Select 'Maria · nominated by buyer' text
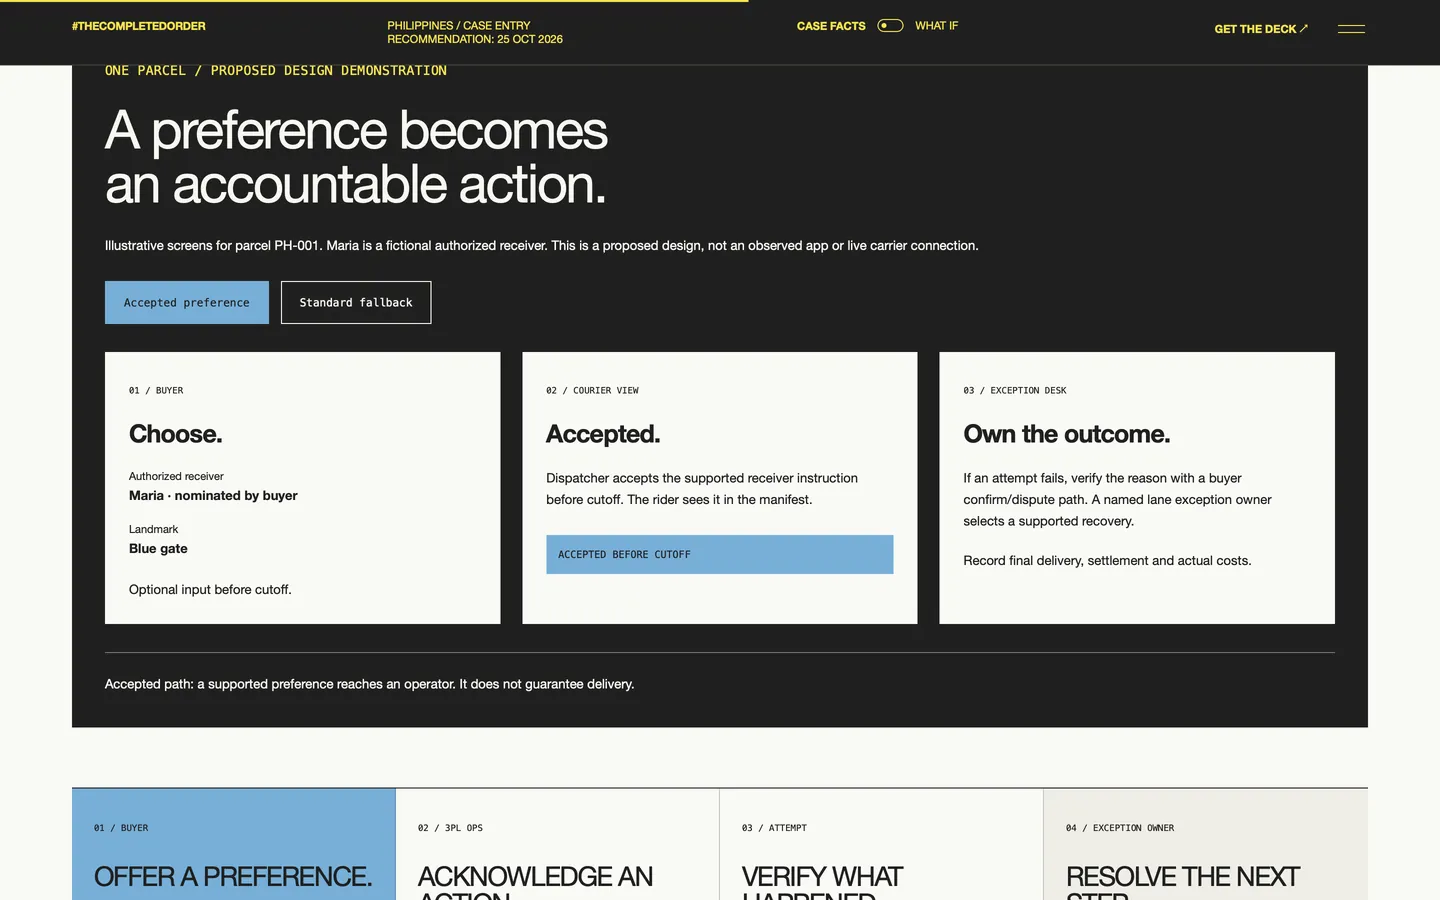Image resolution: width=1440 pixels, height=900 pixels. (213, 496)
